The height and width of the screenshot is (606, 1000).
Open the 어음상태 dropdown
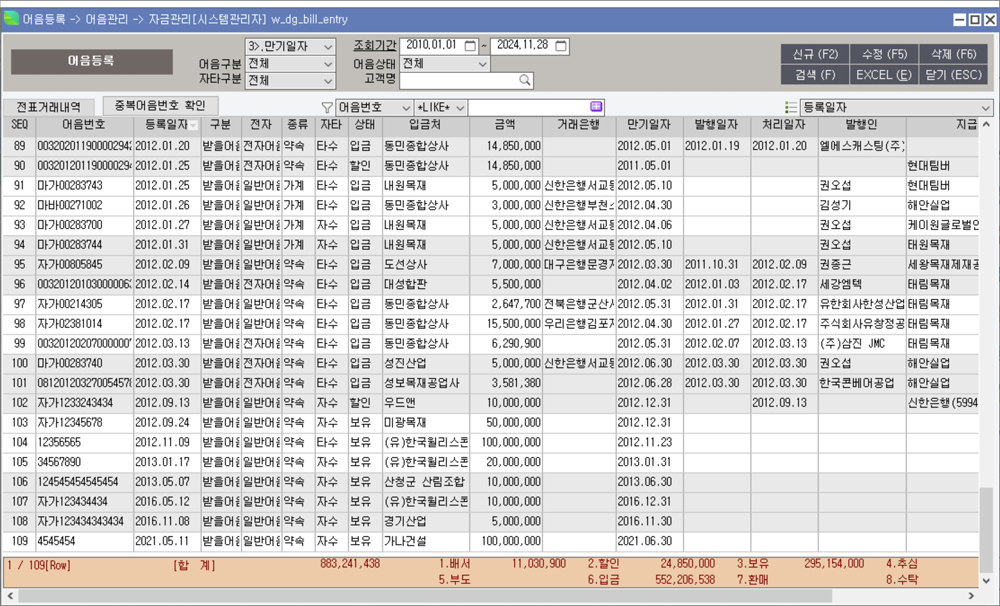coord(483,64)
